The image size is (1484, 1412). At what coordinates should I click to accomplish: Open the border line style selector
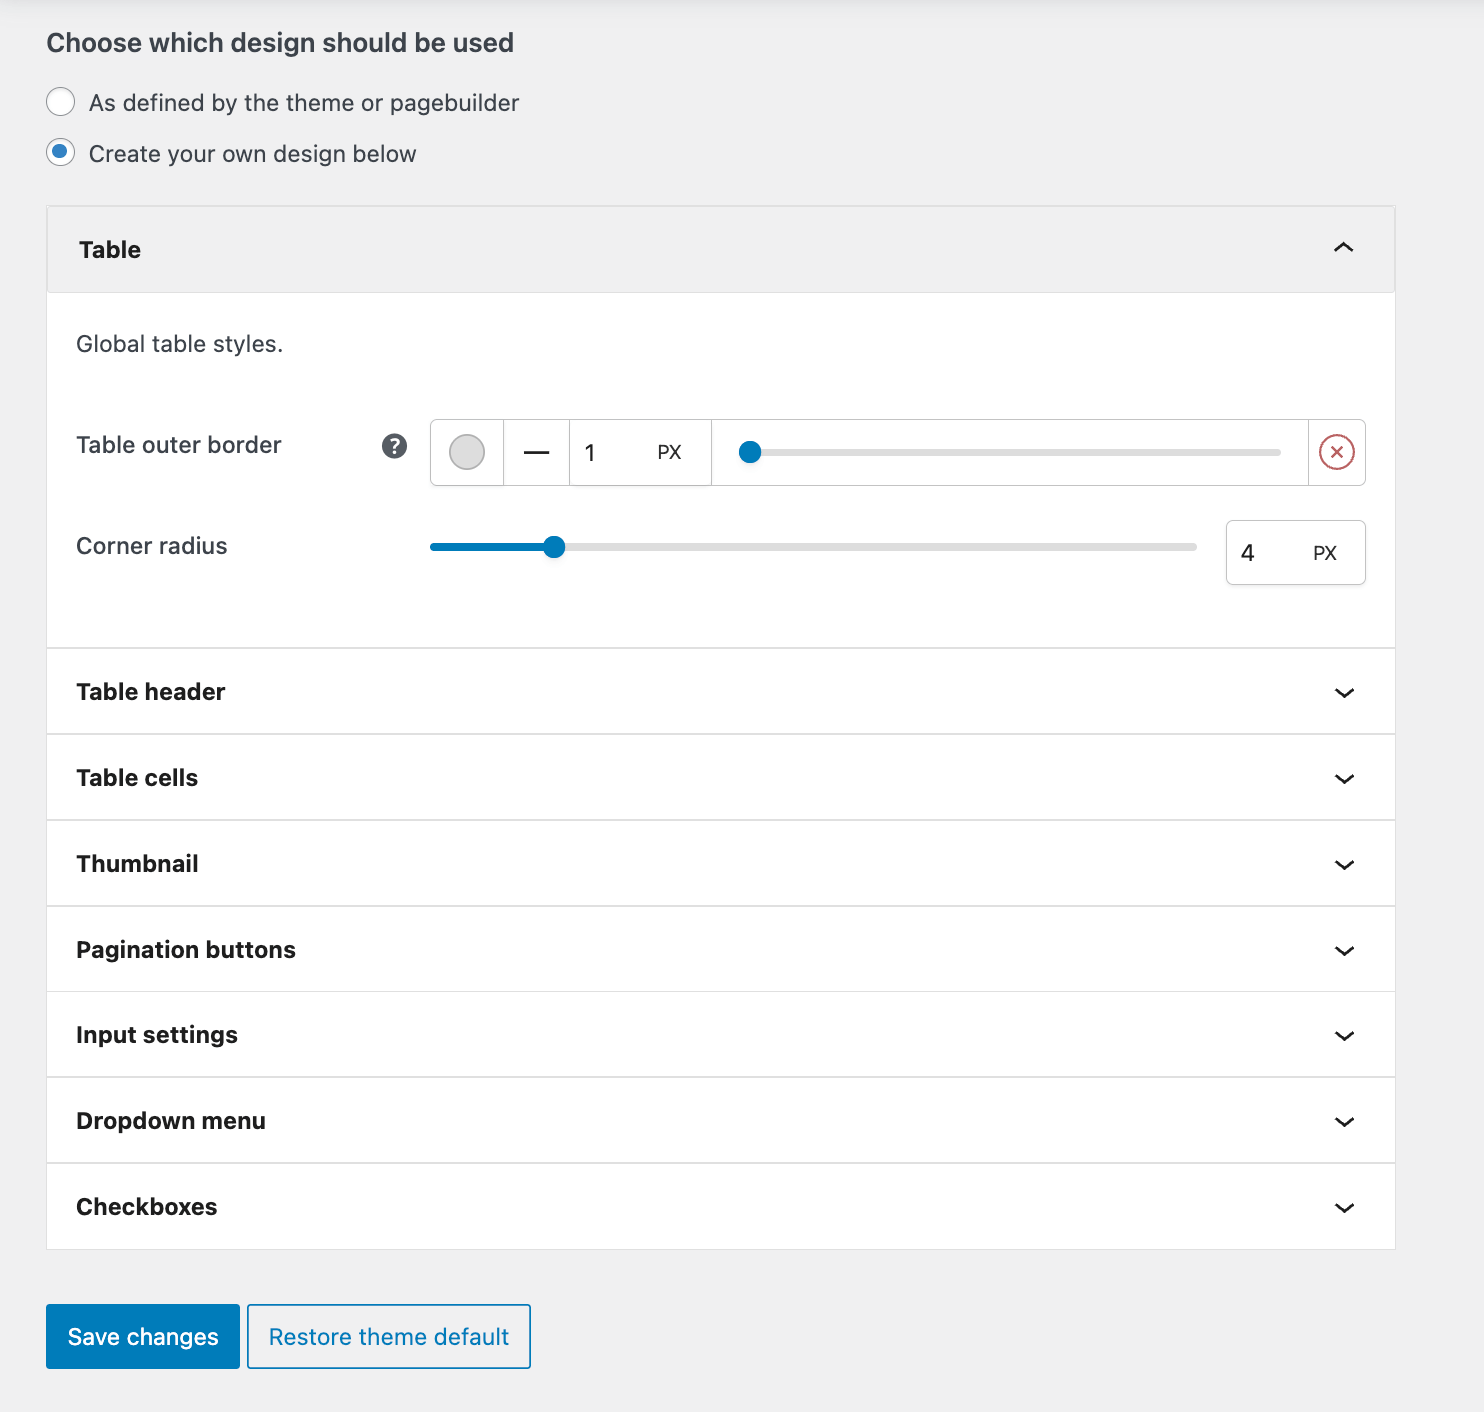[536, 453]
